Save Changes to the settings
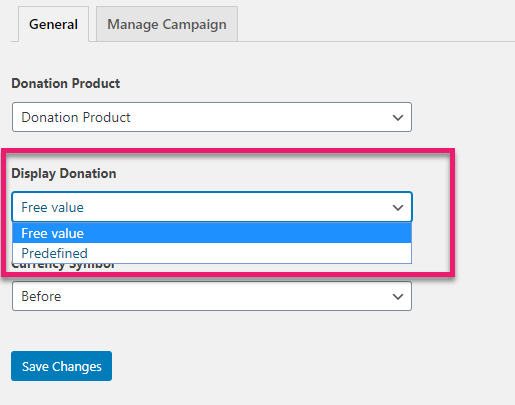Image resolution: width=515 pixels, height=405 pixels. pos(61,366)
